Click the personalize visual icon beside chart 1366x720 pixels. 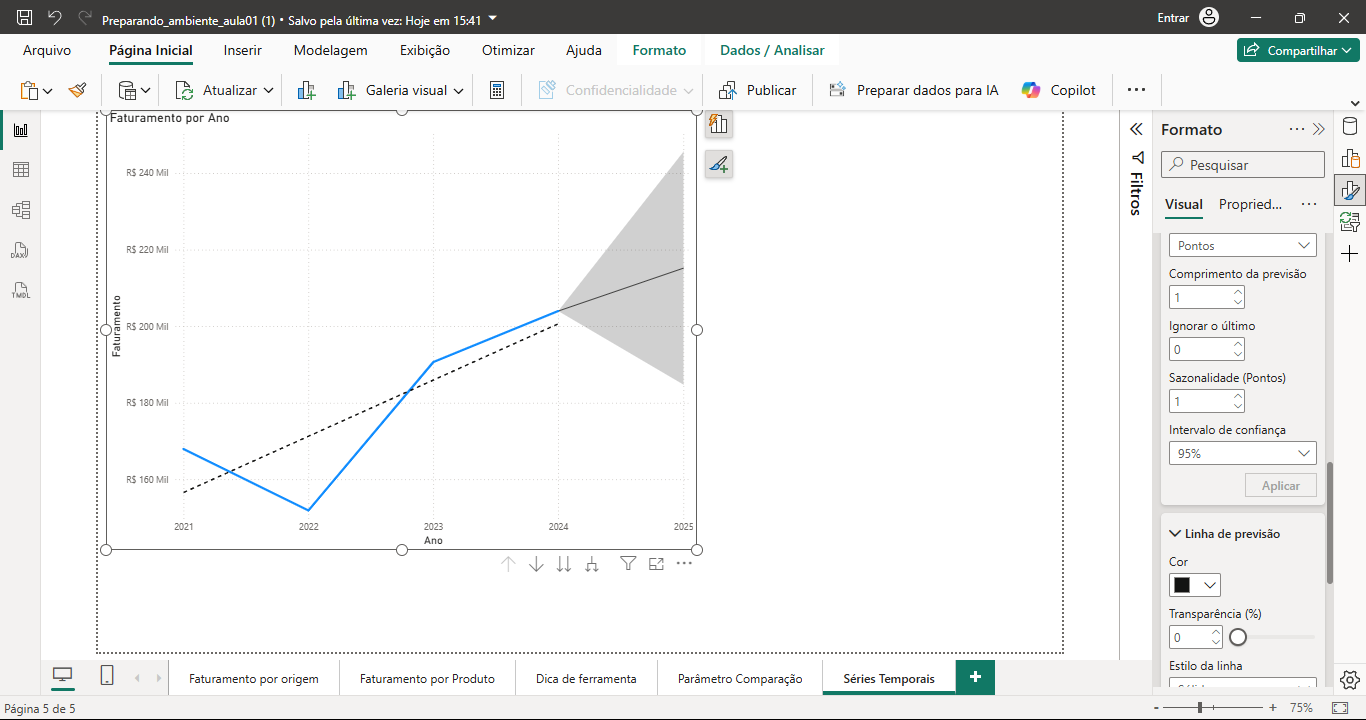click(x=718, y=124)
